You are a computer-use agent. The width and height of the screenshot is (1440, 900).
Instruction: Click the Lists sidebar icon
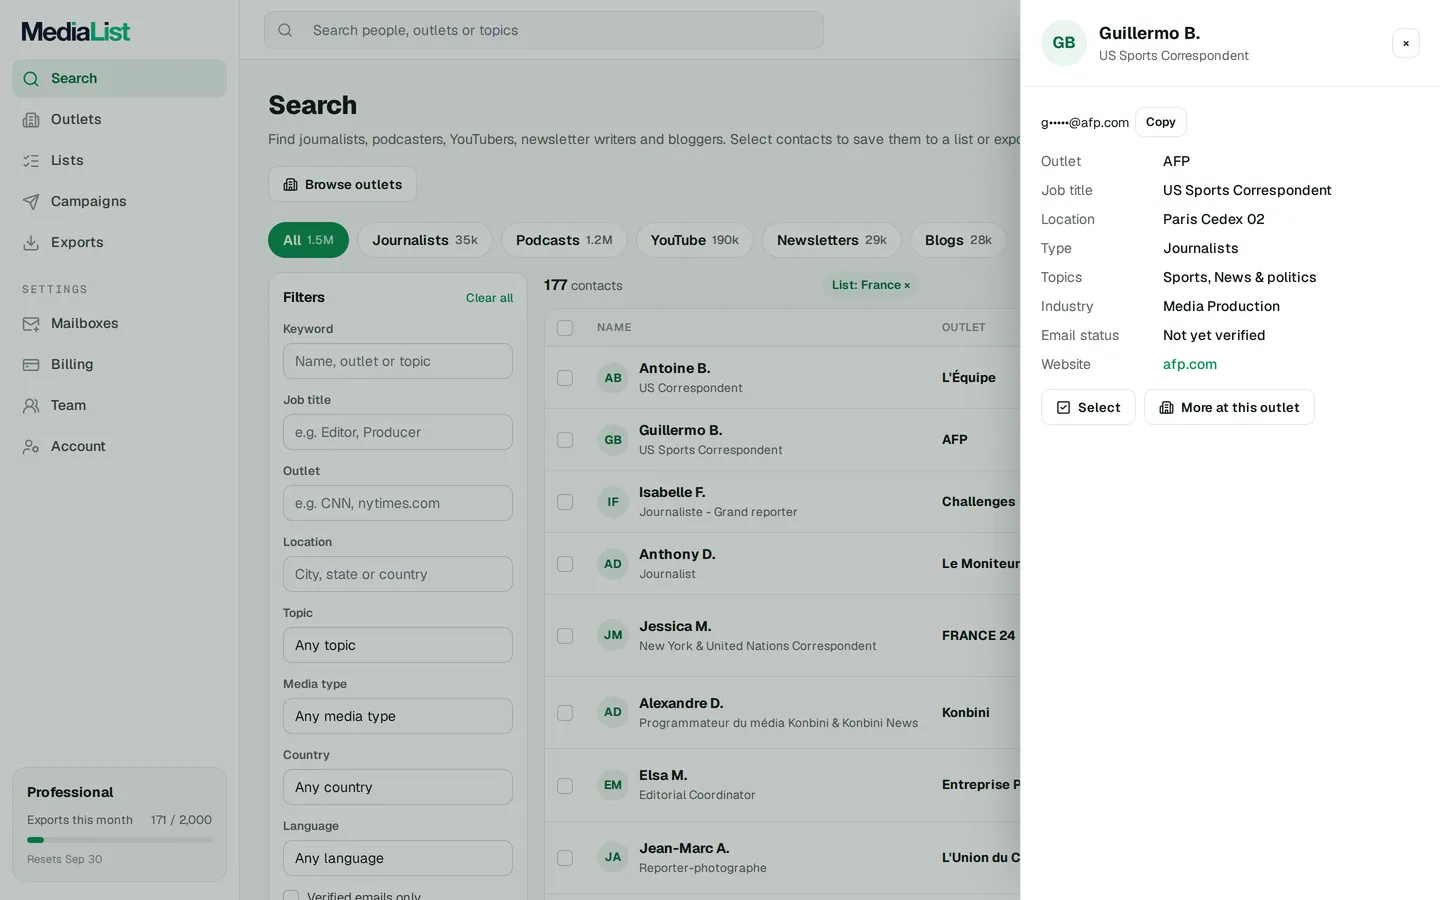[x=31, y=160]
